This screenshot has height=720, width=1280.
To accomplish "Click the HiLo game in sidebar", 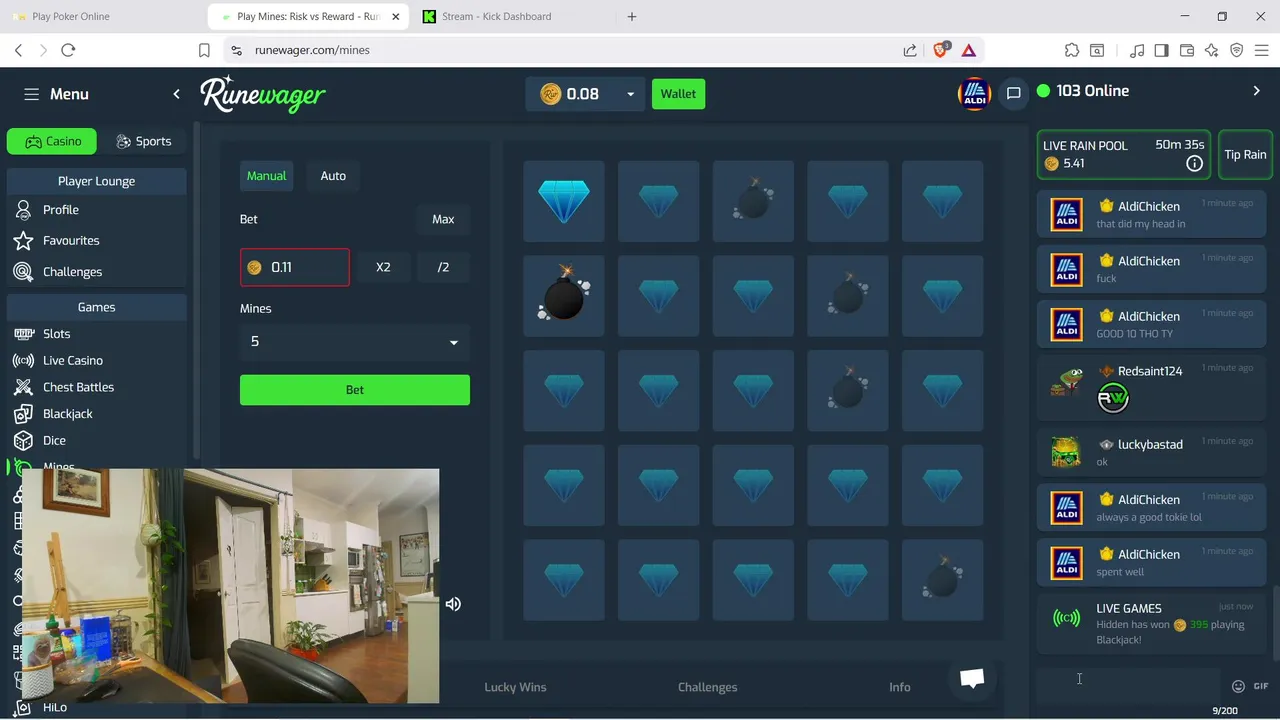I will click(x=55, y=707).
